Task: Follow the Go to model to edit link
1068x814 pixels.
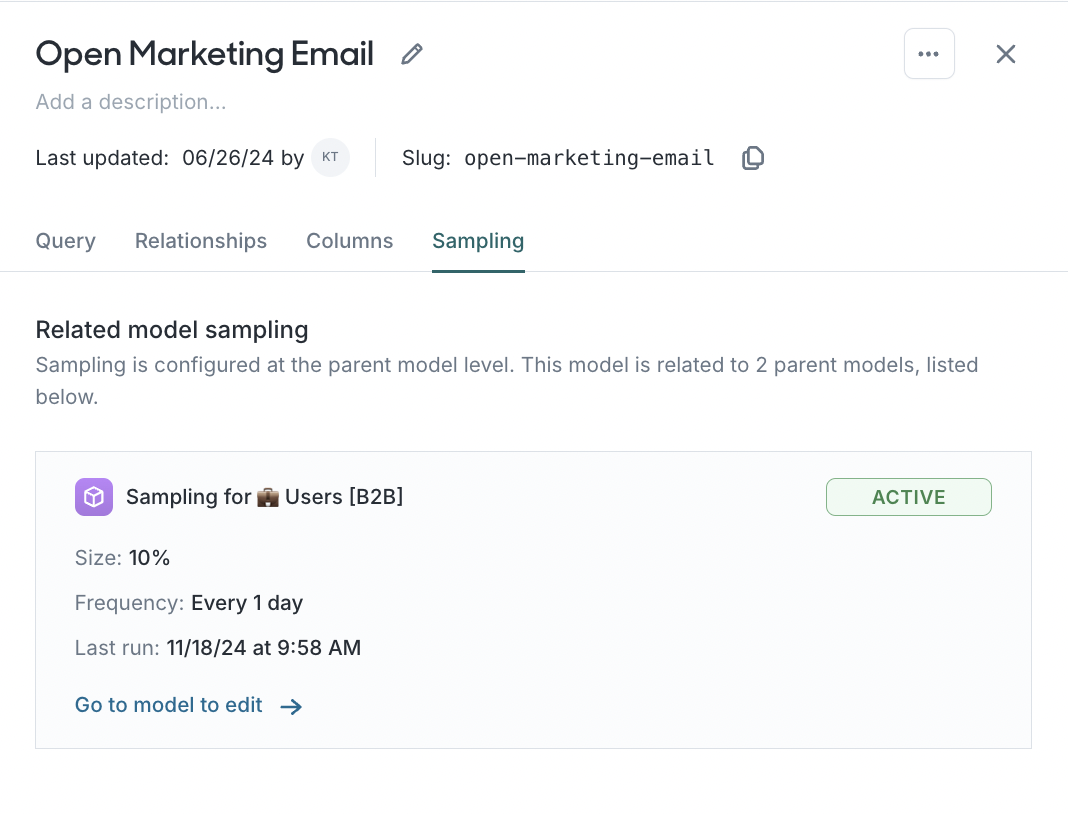Action: pyautogui.click(x=169, y=705)
